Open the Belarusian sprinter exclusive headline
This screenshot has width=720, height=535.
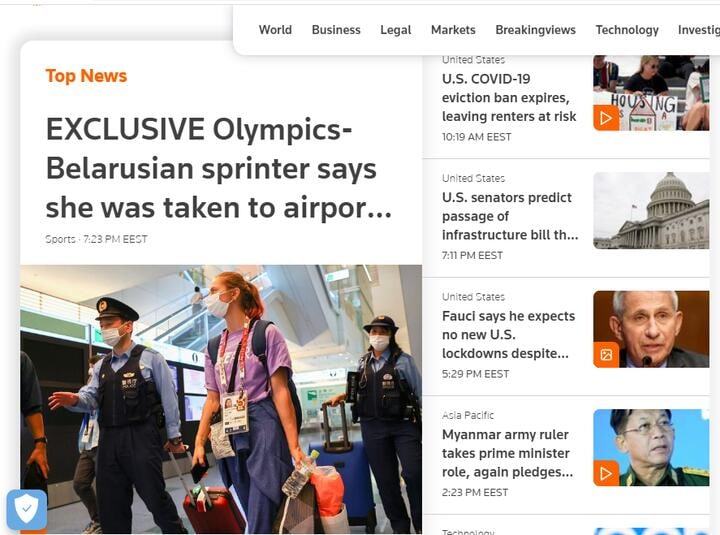(219, 169)
